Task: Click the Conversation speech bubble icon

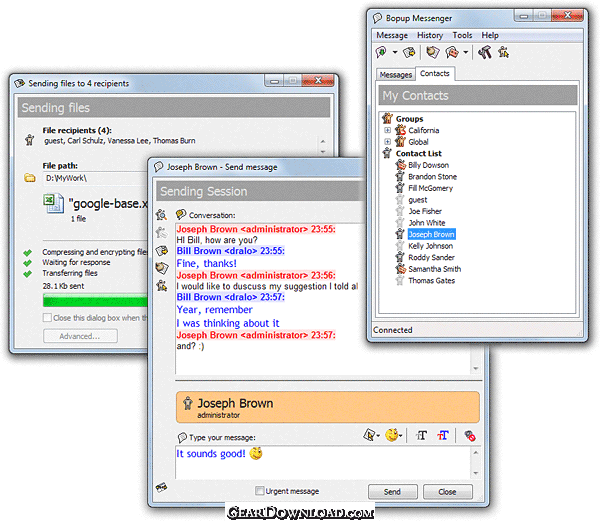Action: pos(181,215)
